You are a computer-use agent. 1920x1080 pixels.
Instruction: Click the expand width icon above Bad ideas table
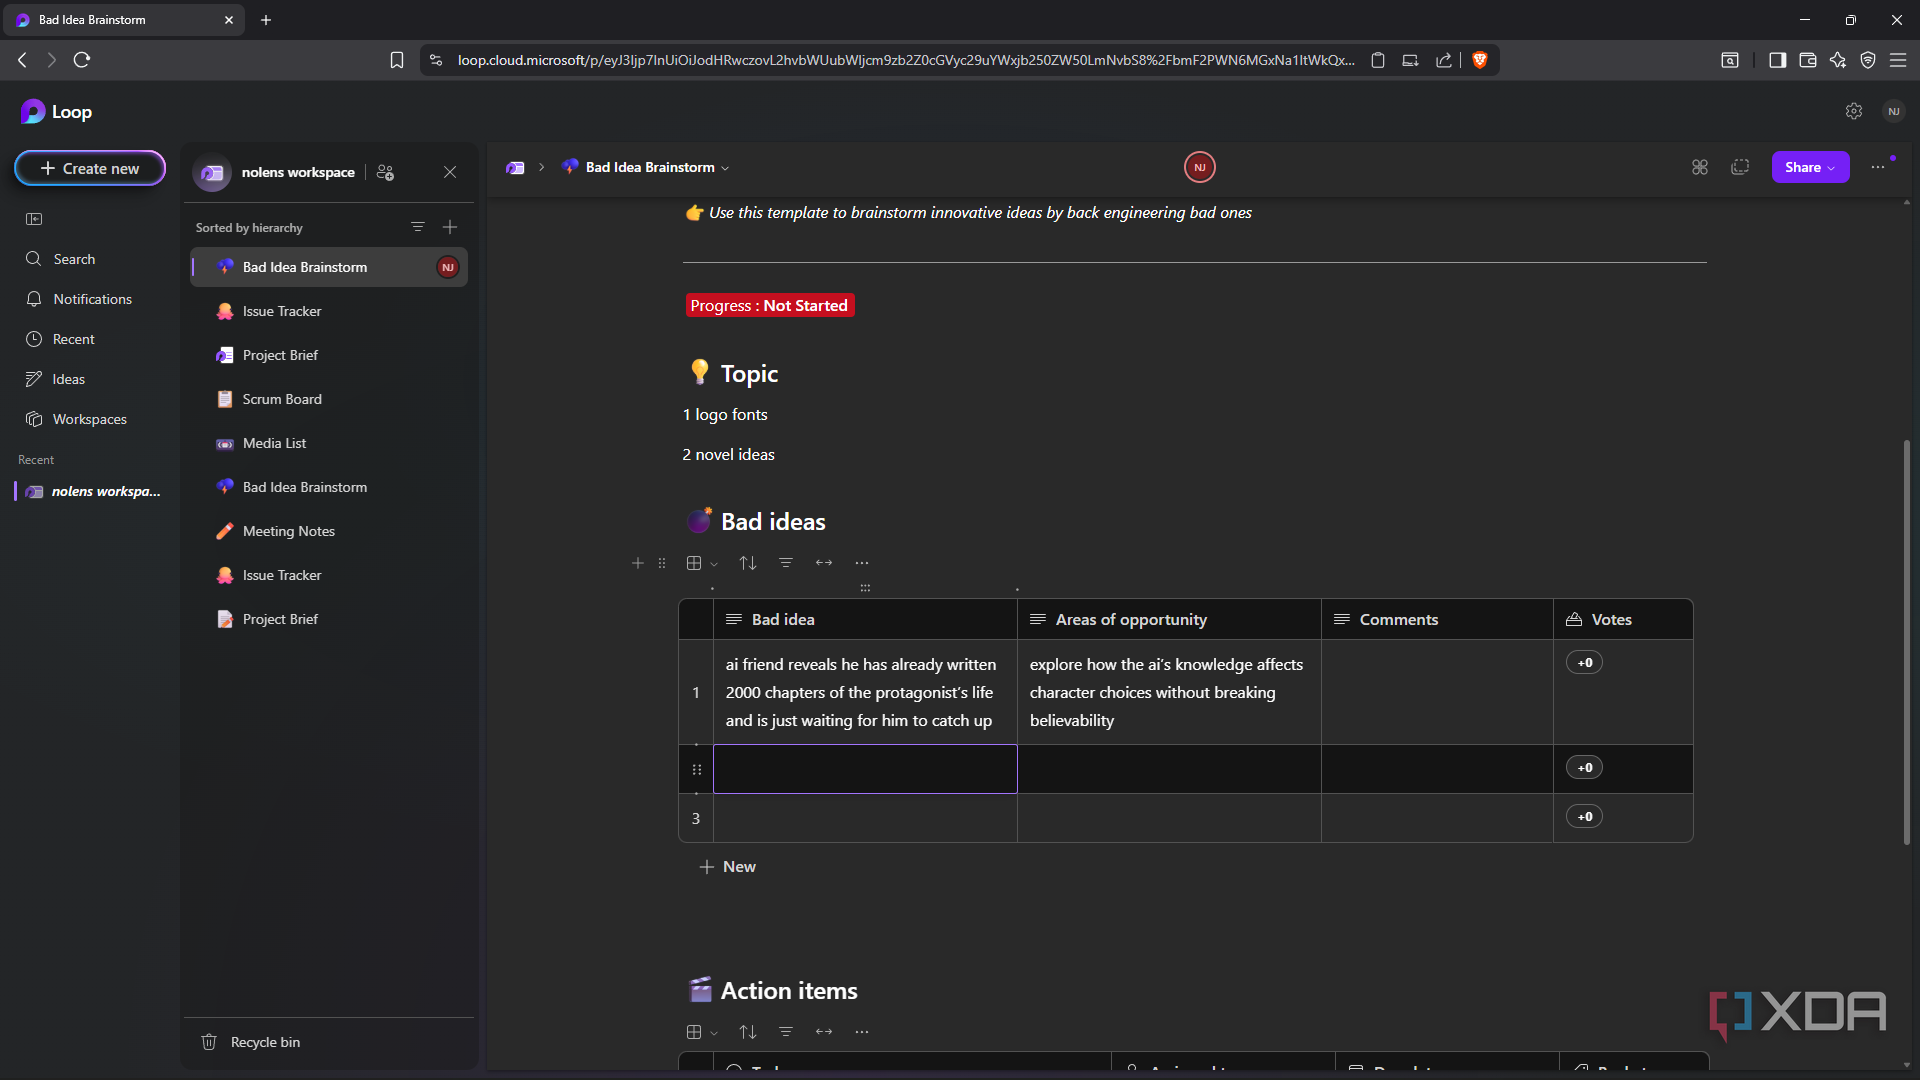(x=824, y=563)
